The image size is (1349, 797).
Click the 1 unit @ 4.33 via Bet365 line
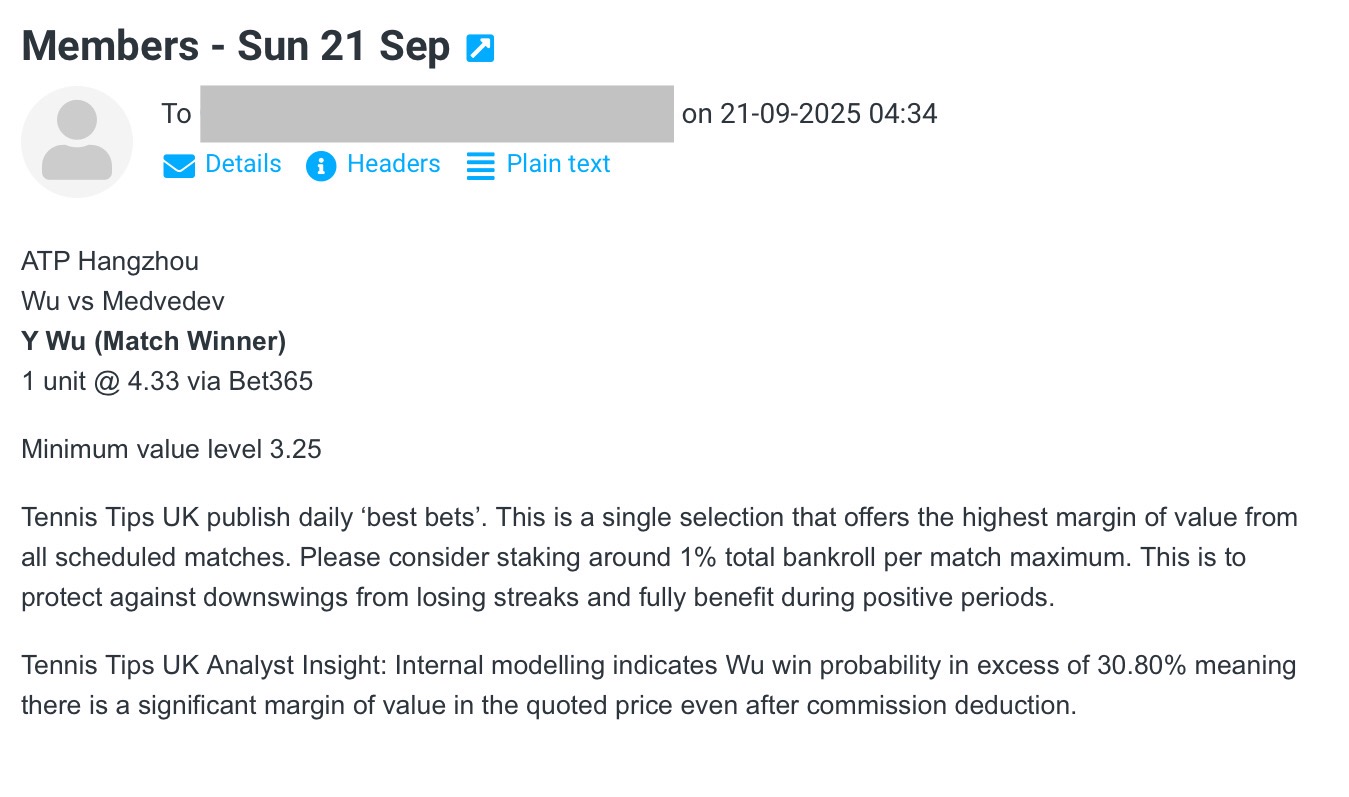tap(167, 382)
